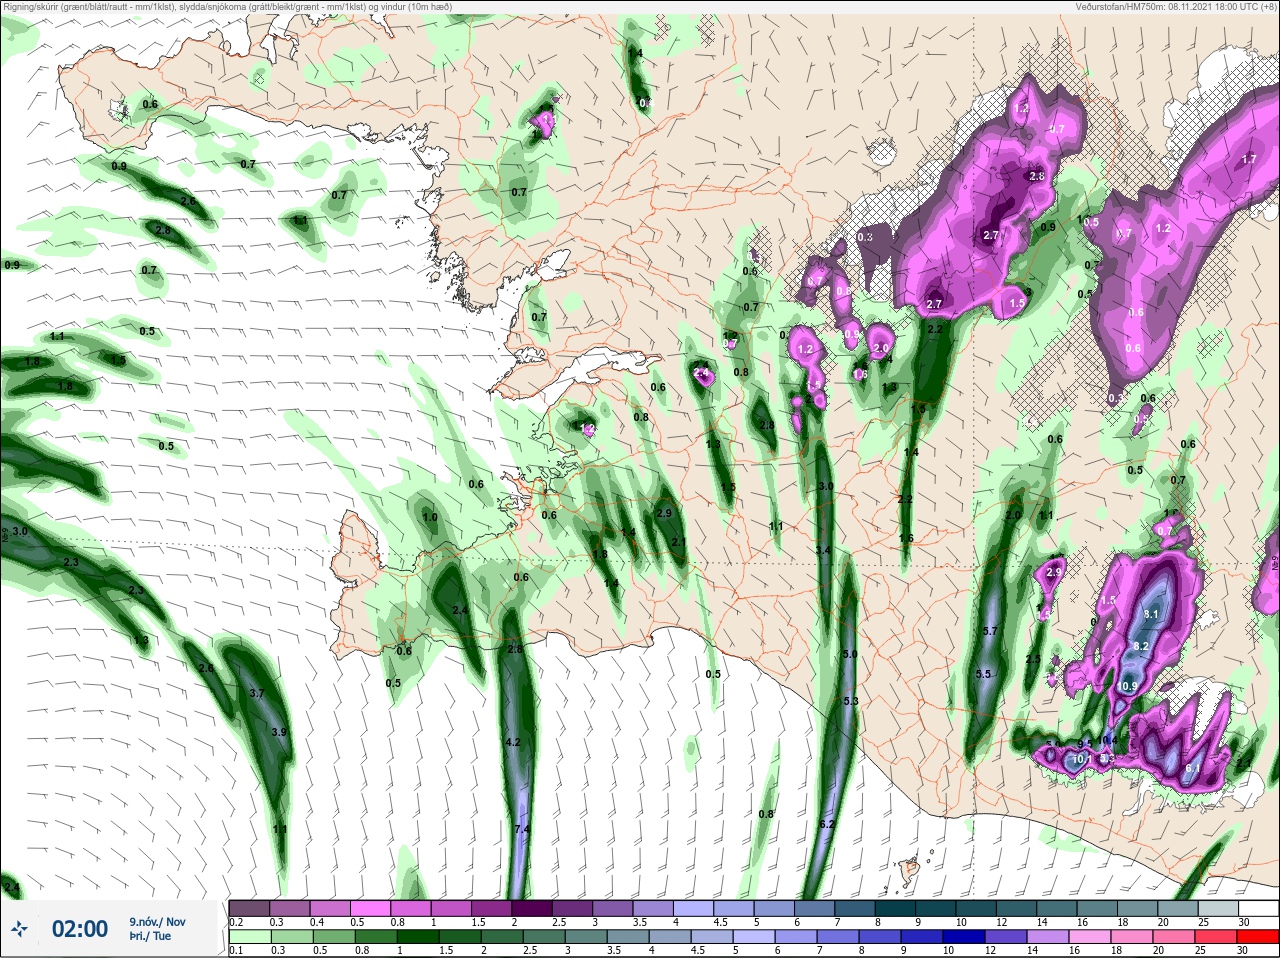The height and width of the screenshot is (958, 1280).
Task: Pick the dark purple 2 swatch in upper legend row
Action: (x=532, y=907)
